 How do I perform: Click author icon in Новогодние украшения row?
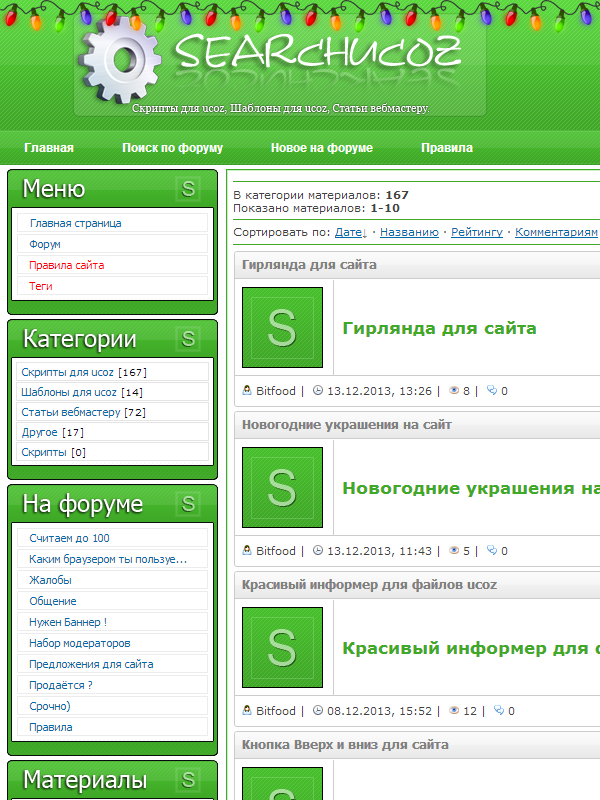(247, 550)
